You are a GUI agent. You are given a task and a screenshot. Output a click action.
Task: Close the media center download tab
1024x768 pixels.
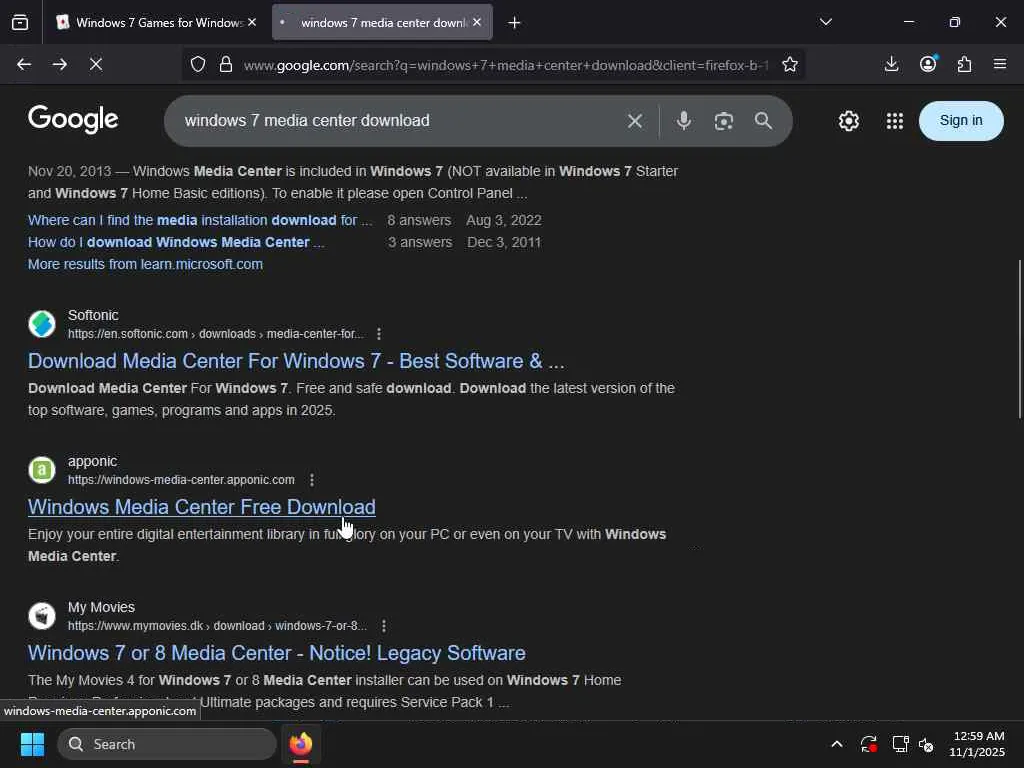pos(477,22)
